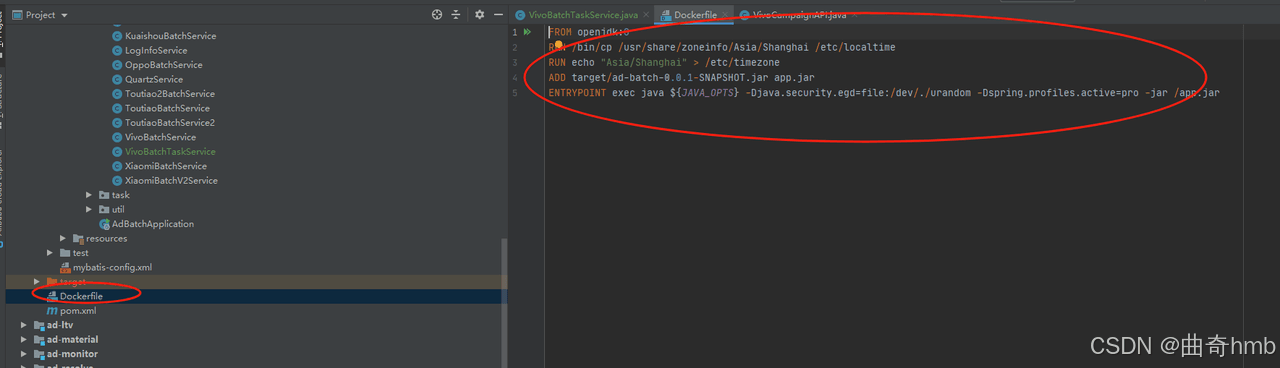
Task: Click ENTRYPOINT keyword on line 5
Action: [577, 92]
